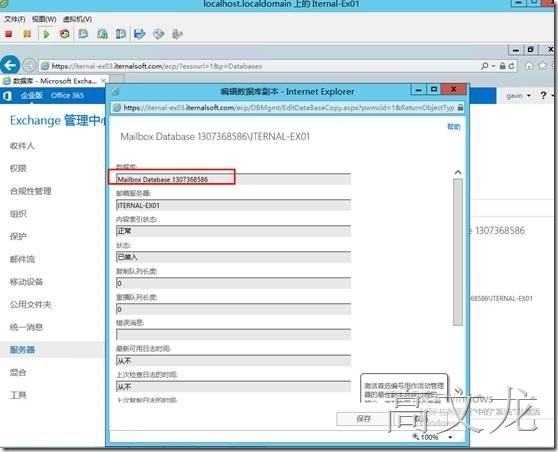The height and width of the screenshot is (452, 558).
Task: Click the favorites star icon
Action: 542,66
